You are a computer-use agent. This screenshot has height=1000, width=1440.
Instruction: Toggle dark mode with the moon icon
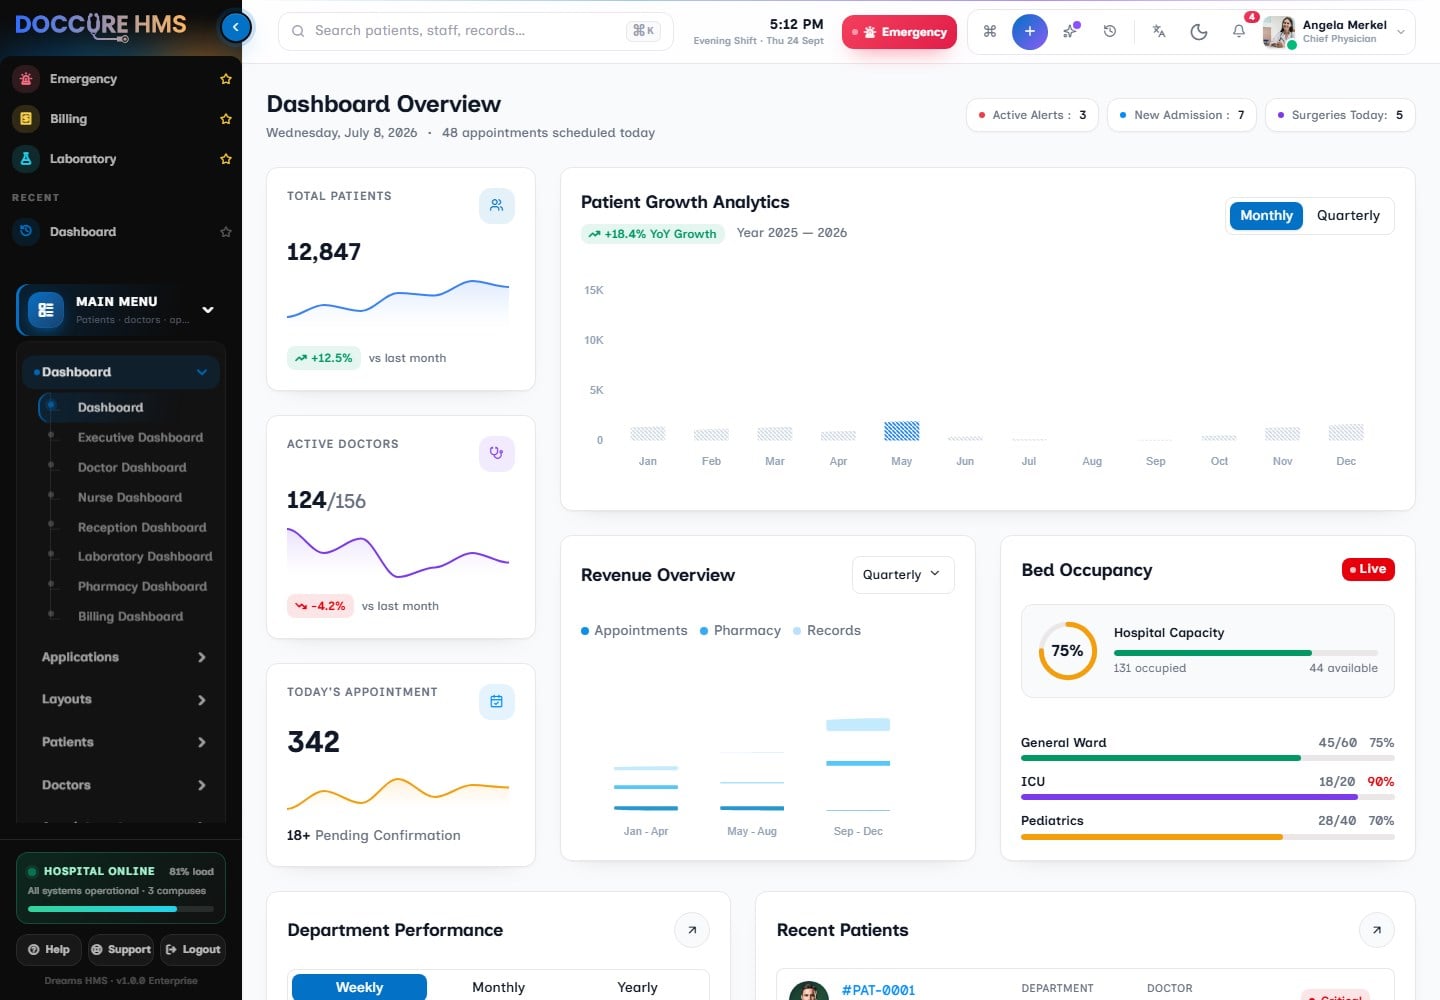(1199, 31)
